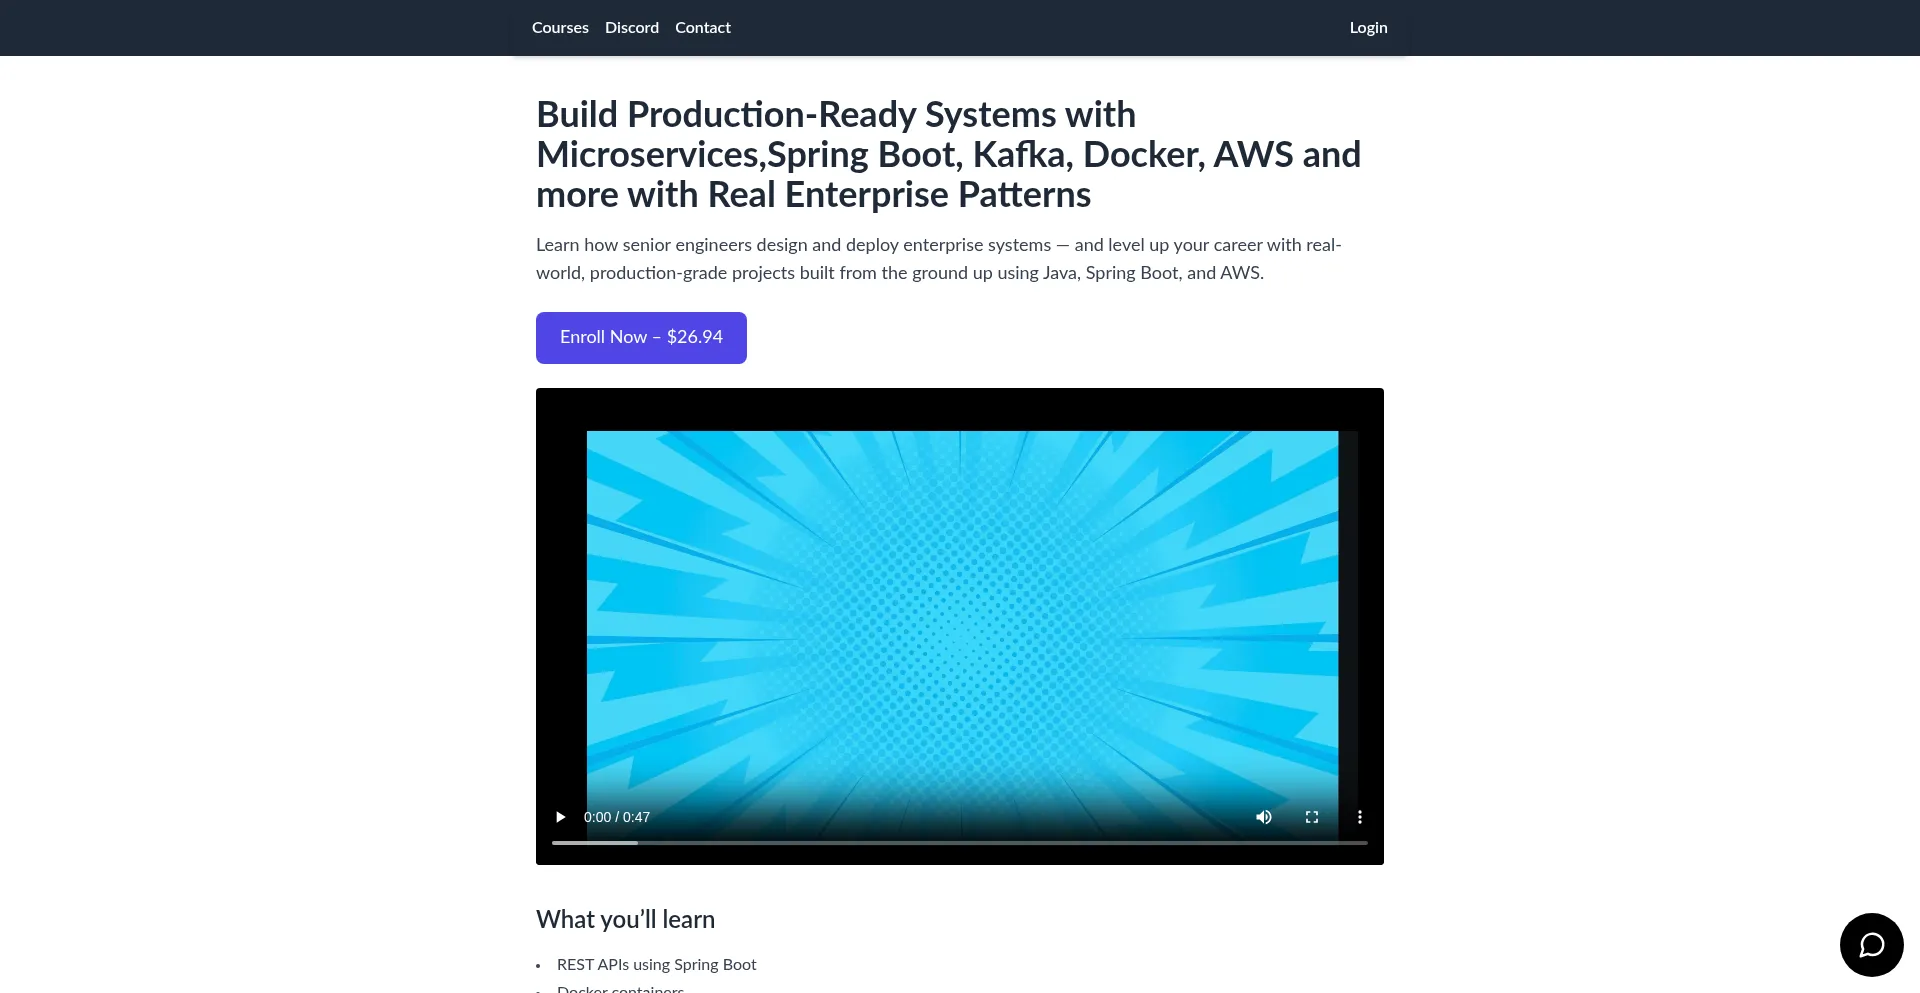1920x993 pixels.
Task: Go to the Discord nav link
Action: pyautogui.click(x=632, y=28)
